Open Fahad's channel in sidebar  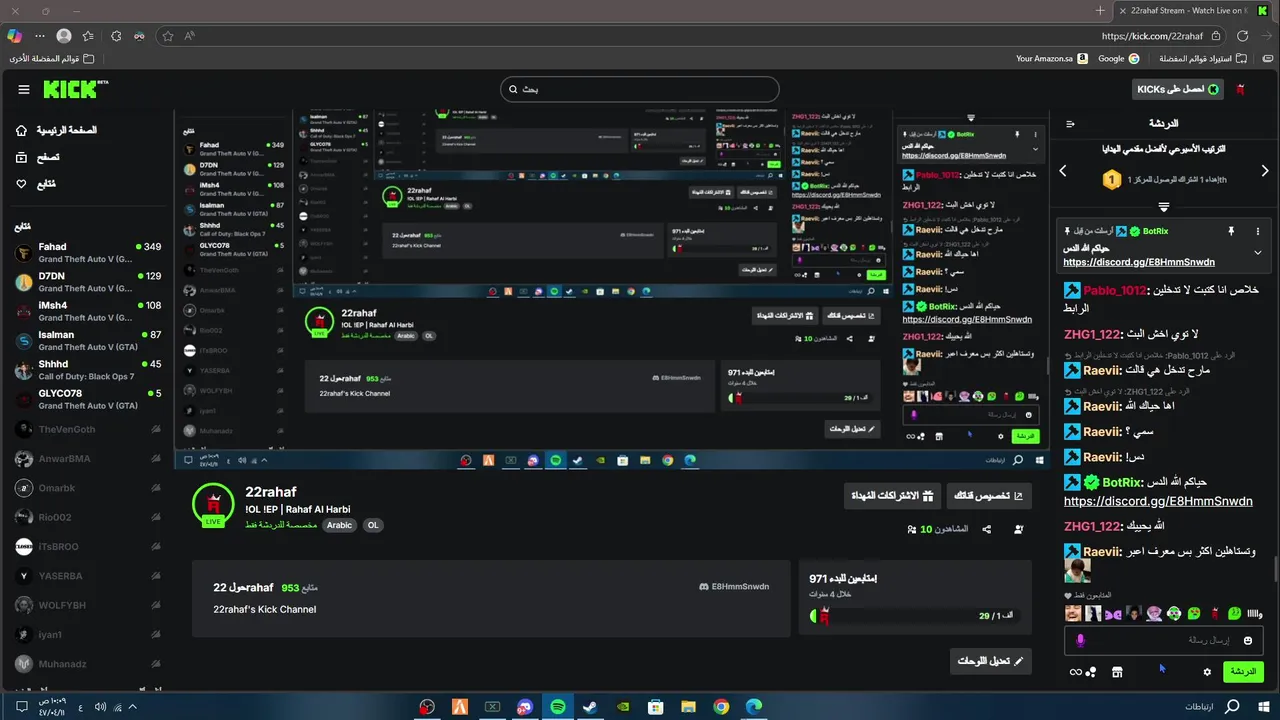pyautogui.click(x=88, y=253)
